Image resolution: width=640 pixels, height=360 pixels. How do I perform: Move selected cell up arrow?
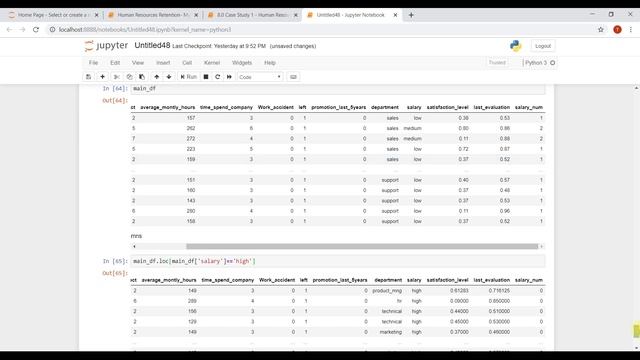click(x=156, y=77)
